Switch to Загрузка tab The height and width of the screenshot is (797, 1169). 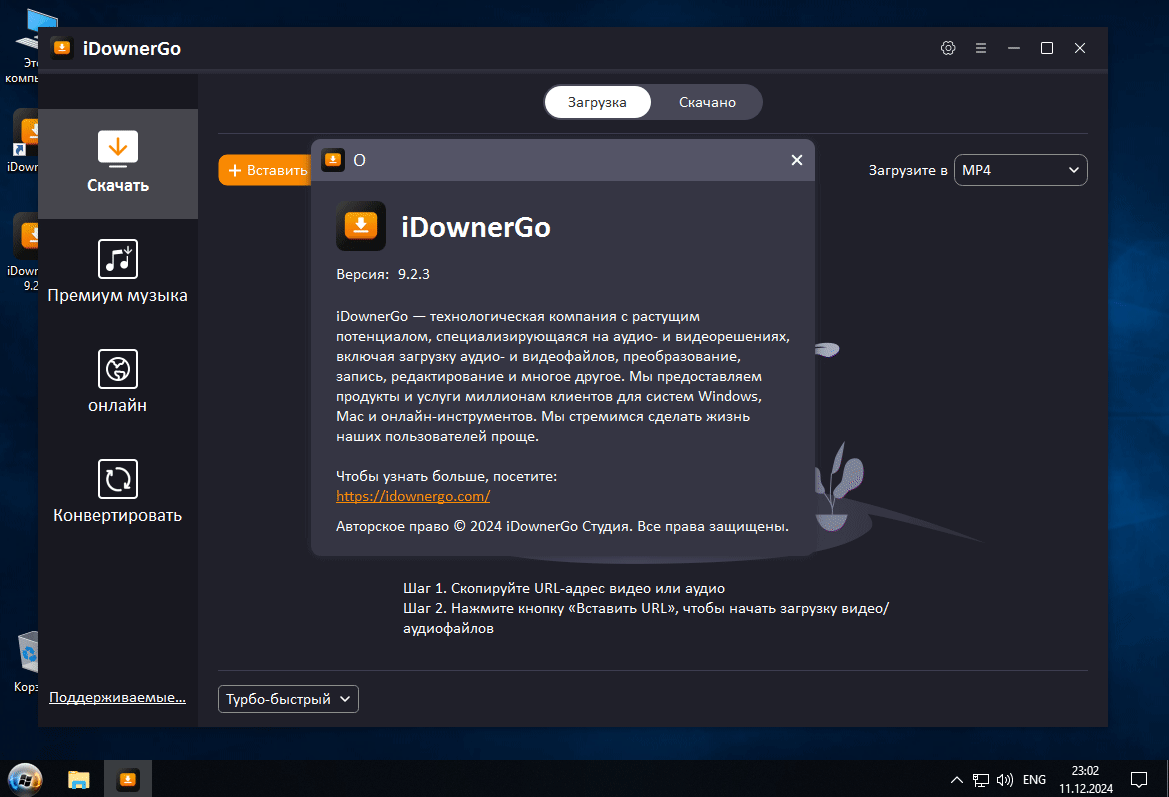click(x=597, y=102)
